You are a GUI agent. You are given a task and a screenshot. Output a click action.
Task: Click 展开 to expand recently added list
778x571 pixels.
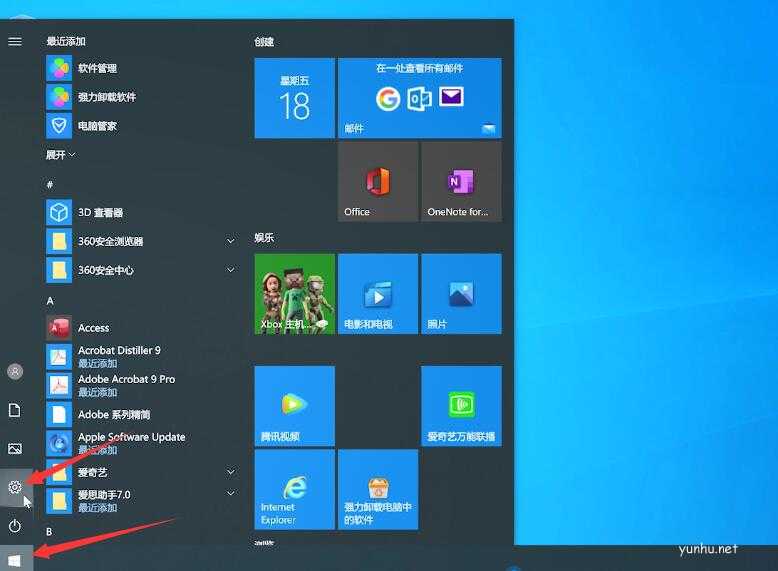(x=61, y=155)
